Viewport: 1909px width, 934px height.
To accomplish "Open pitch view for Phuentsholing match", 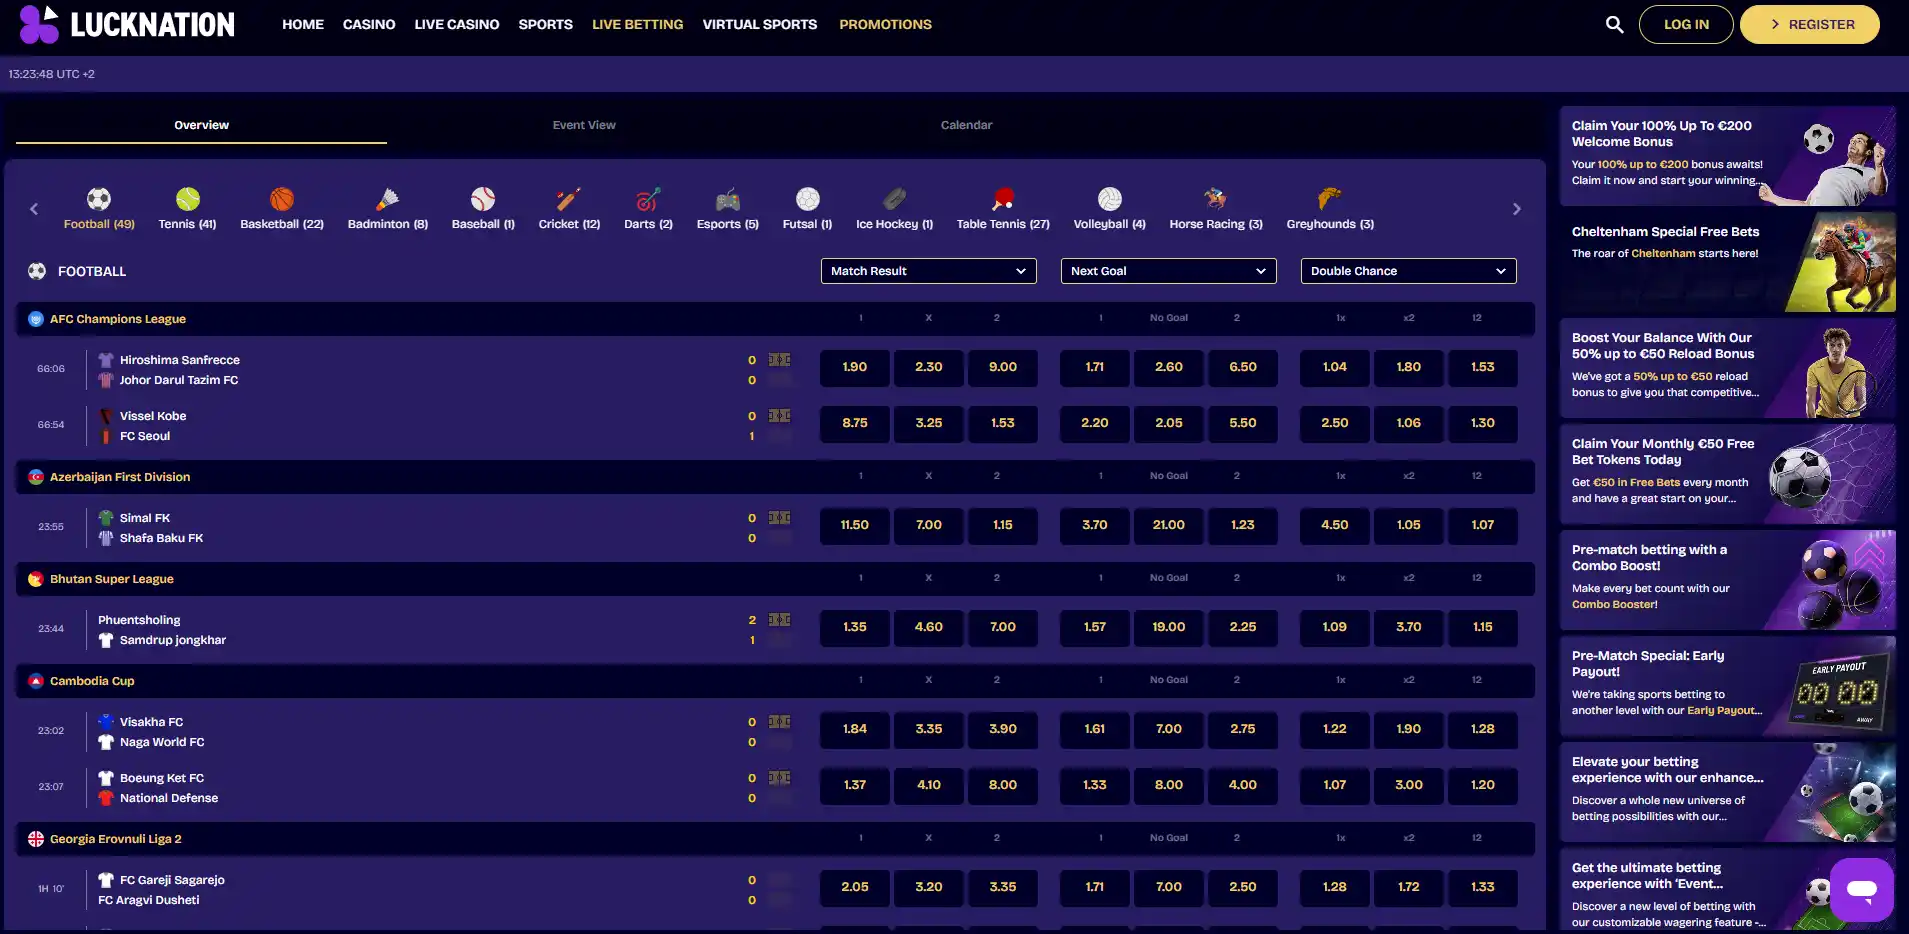I will click(779, 620).
